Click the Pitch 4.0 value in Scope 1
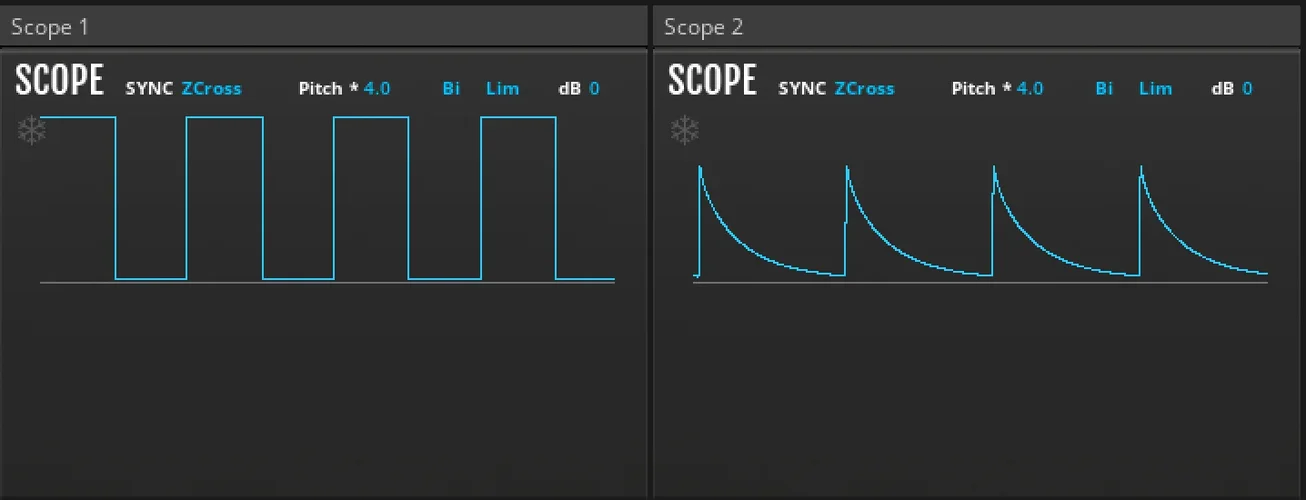 point(377,89)
